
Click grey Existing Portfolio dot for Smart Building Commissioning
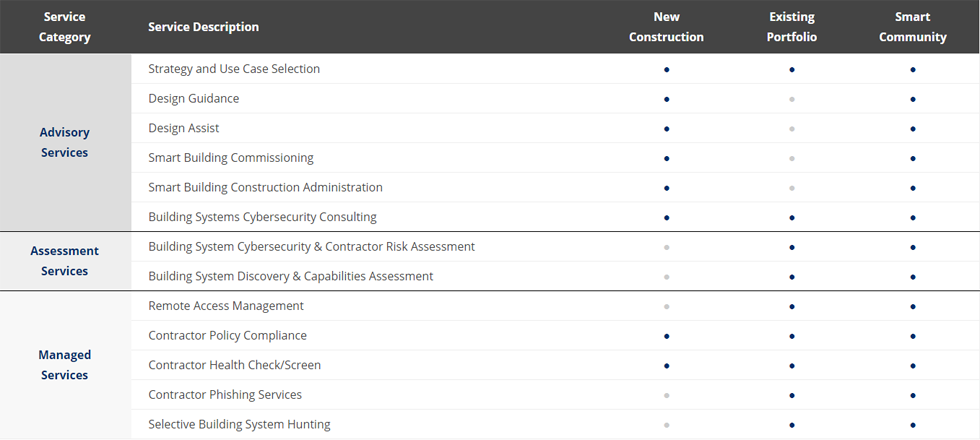[x=792, y=158]
